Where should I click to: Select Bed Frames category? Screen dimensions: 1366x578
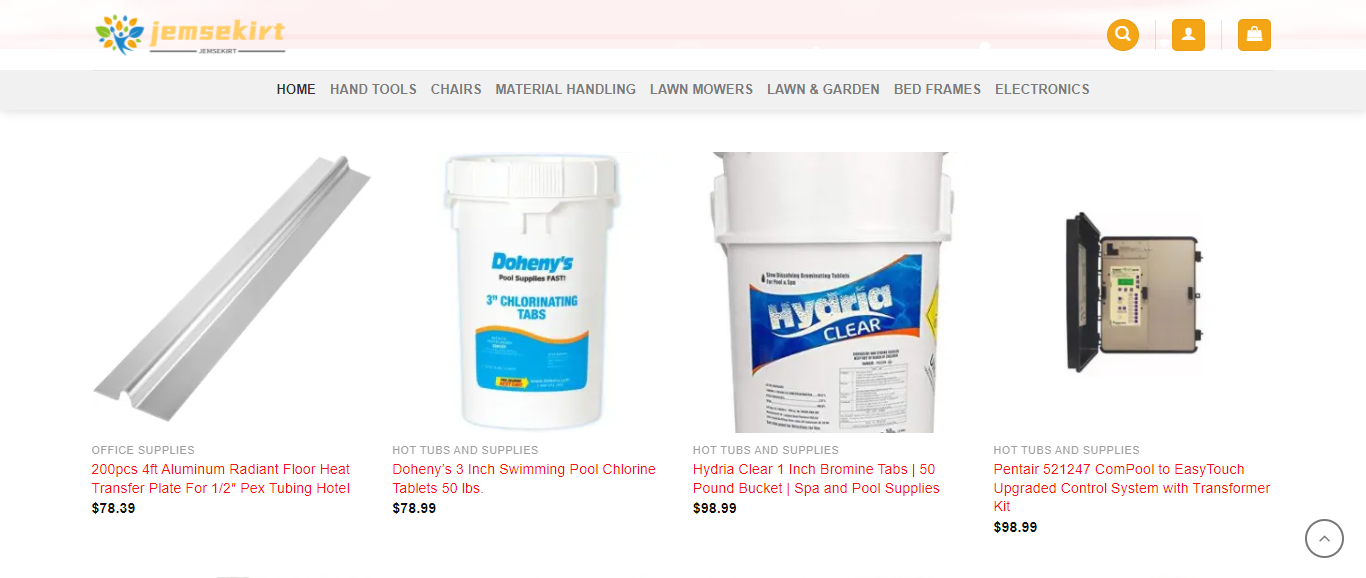coord(937,89)
